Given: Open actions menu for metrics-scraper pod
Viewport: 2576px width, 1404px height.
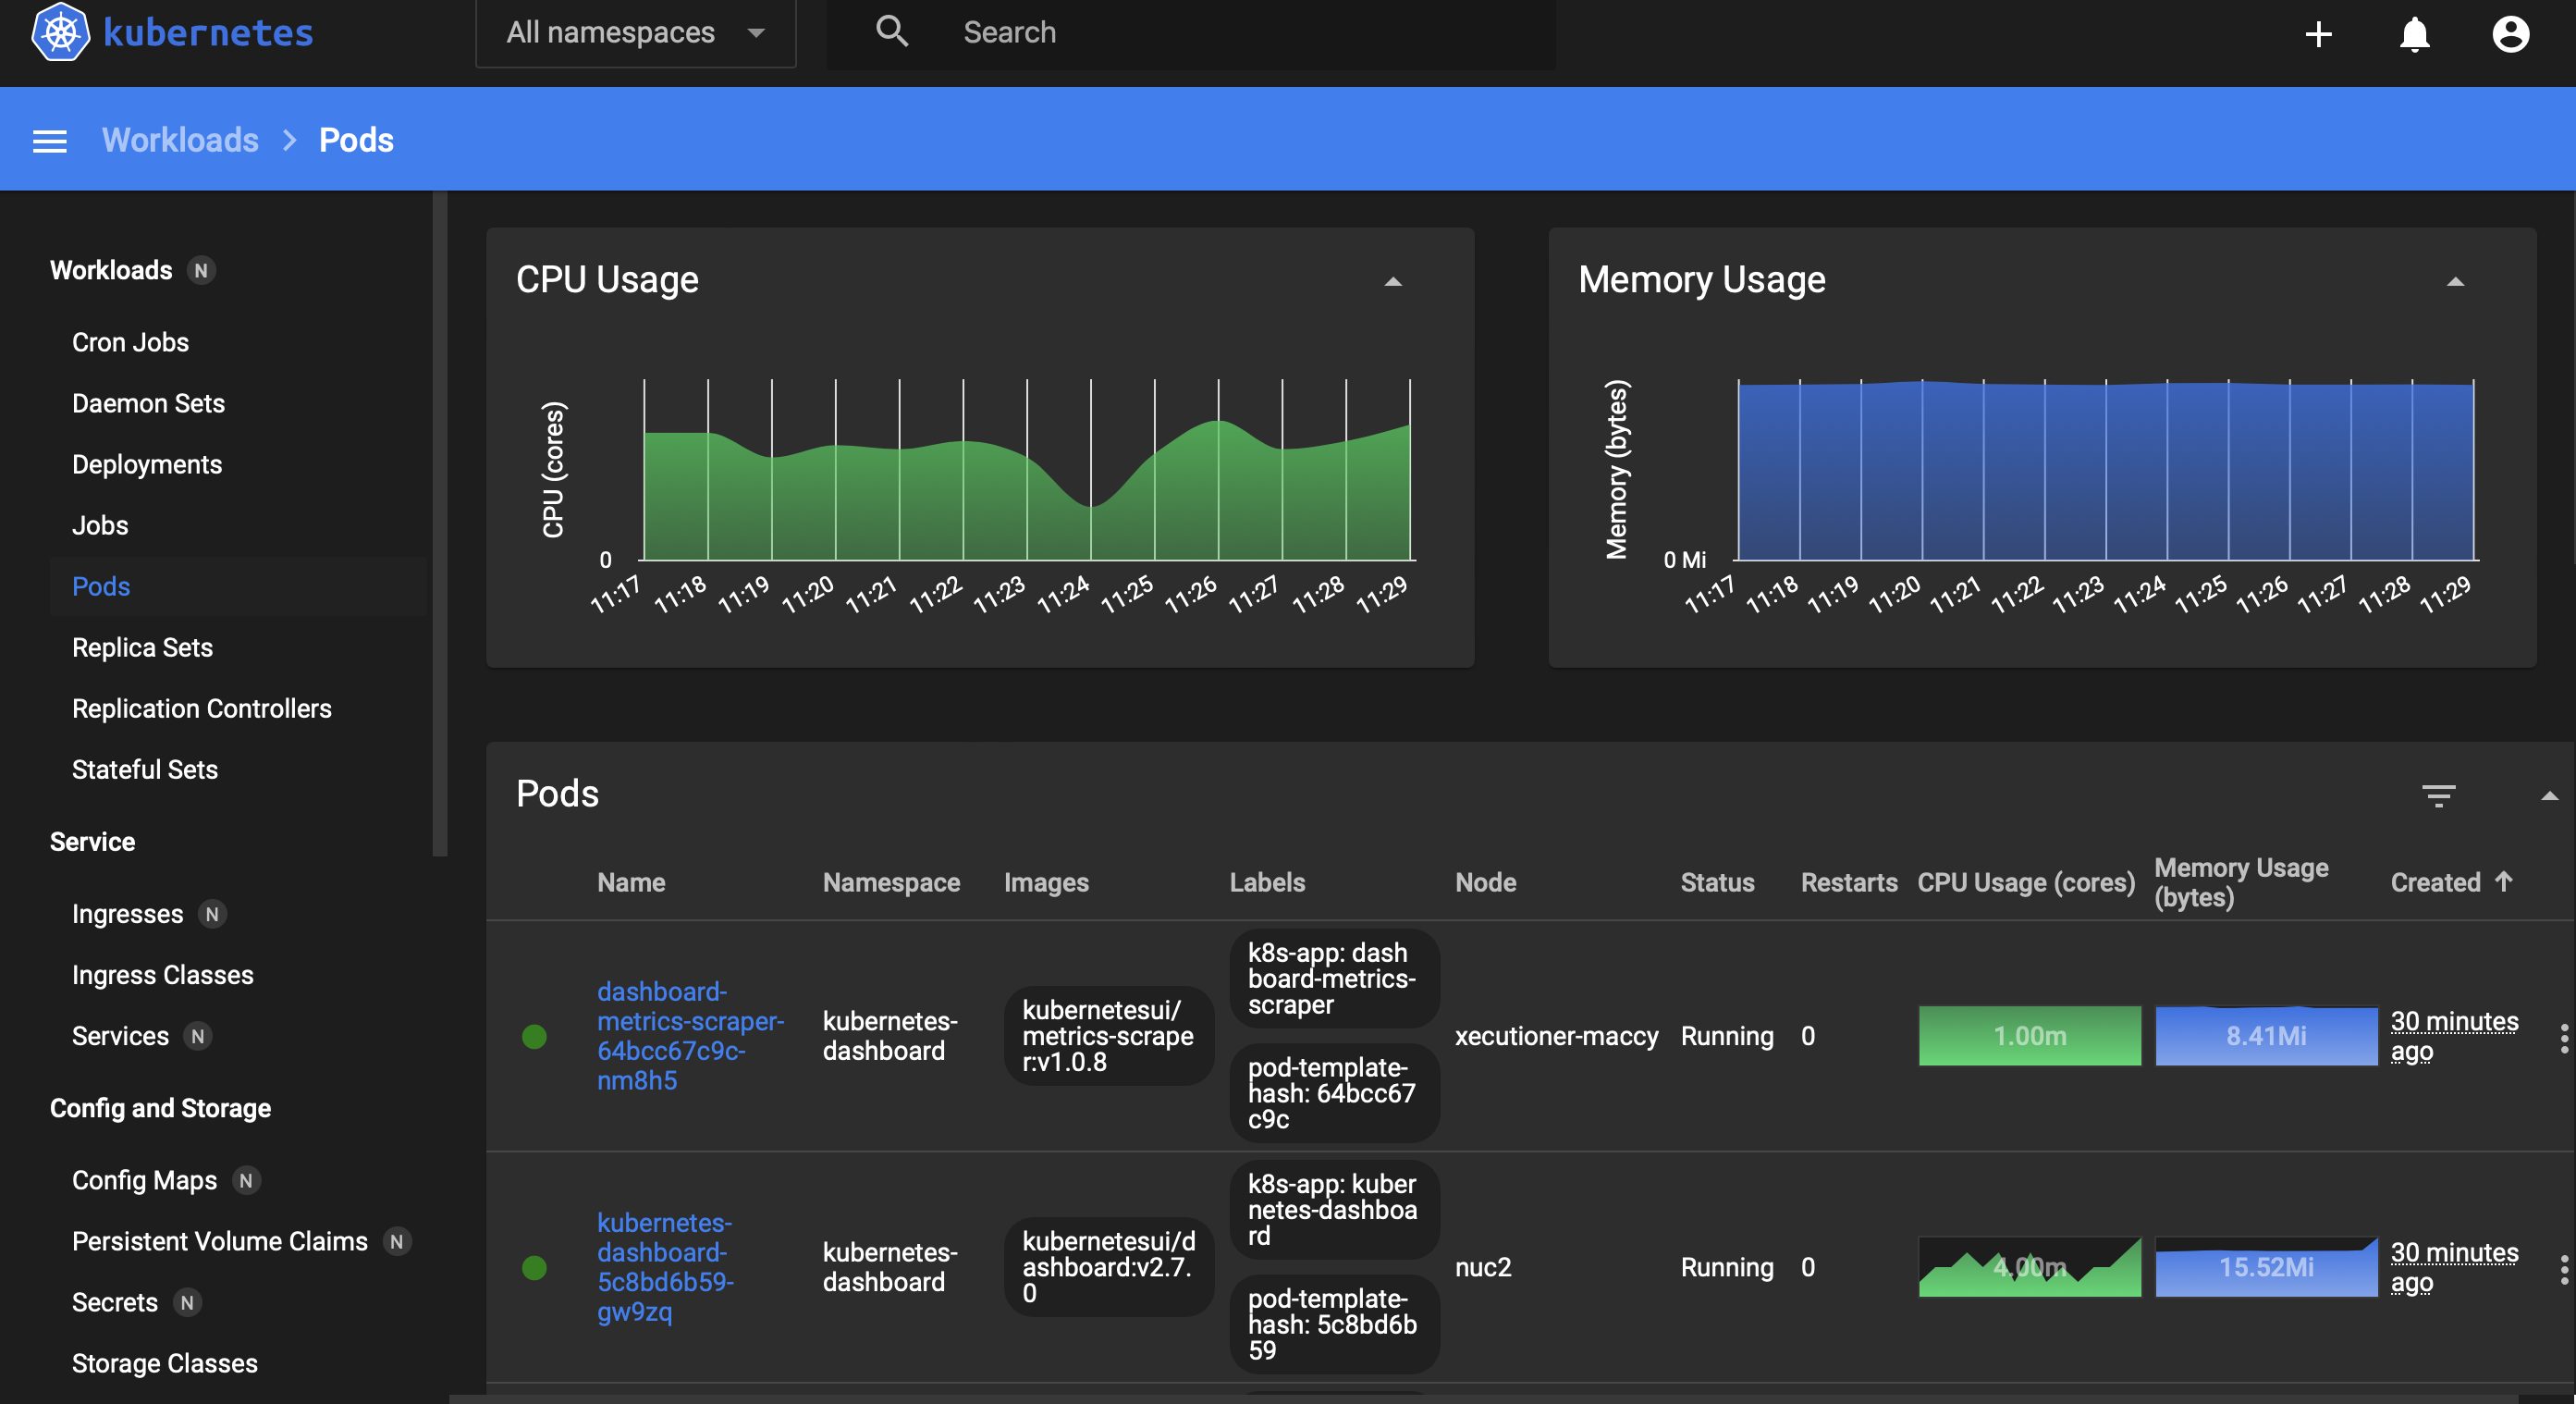Looking at the screenshot, I should tap(2563, 1037).
